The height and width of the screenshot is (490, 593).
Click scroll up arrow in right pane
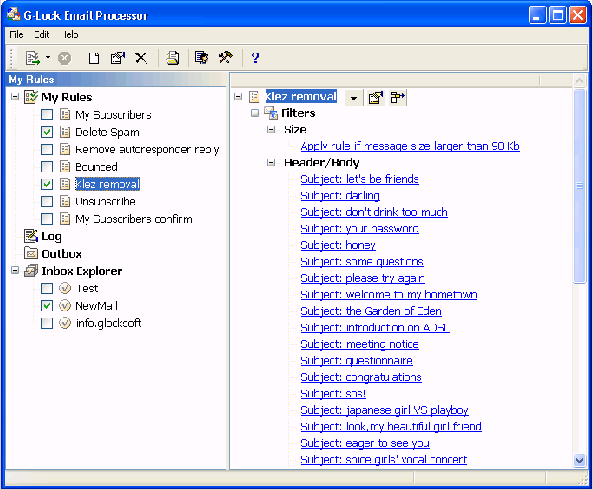pos(579,80)
